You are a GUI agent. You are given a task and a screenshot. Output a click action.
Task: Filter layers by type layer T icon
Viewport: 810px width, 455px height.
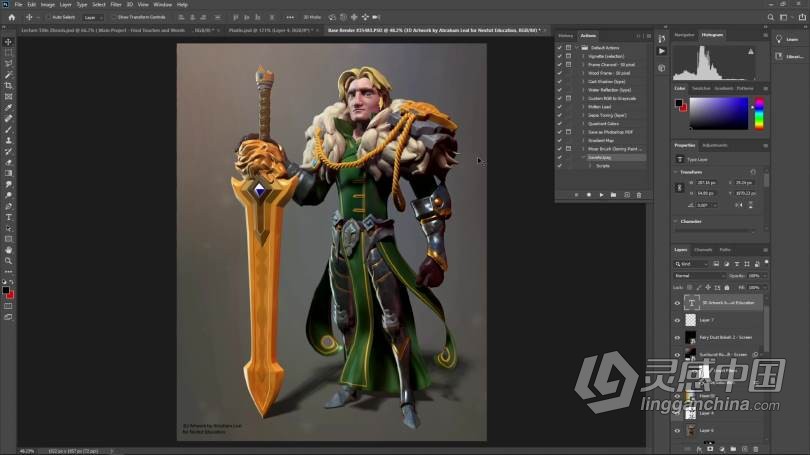coord(737,264)
